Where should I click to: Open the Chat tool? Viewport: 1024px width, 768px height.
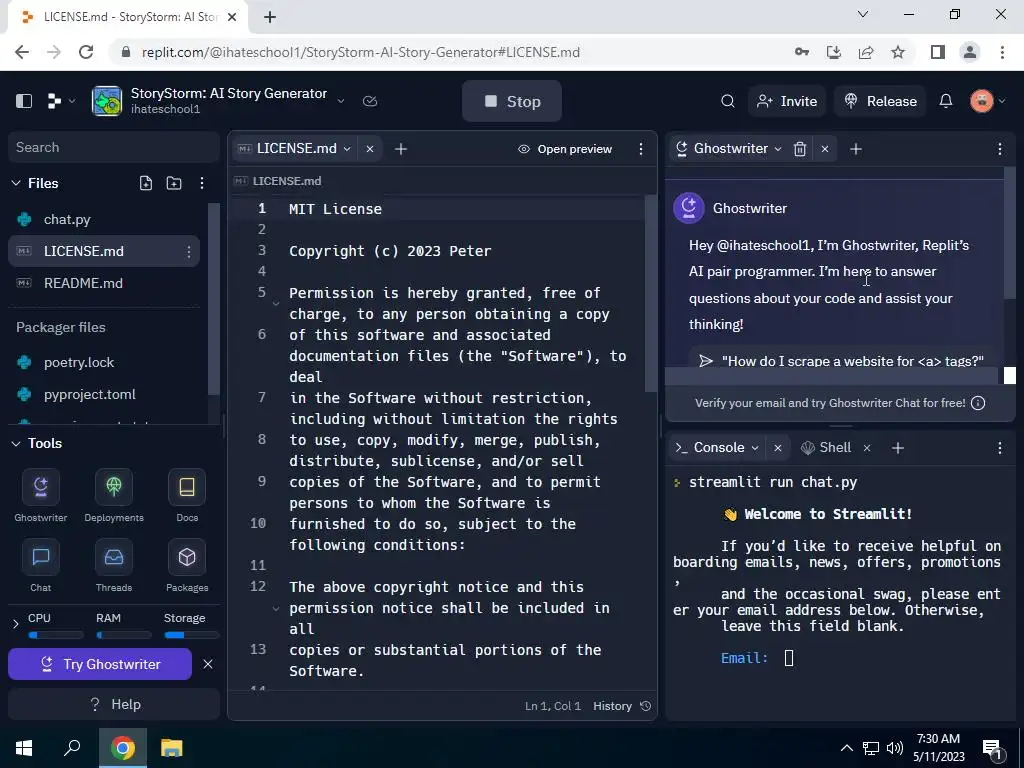coord(40,566)
